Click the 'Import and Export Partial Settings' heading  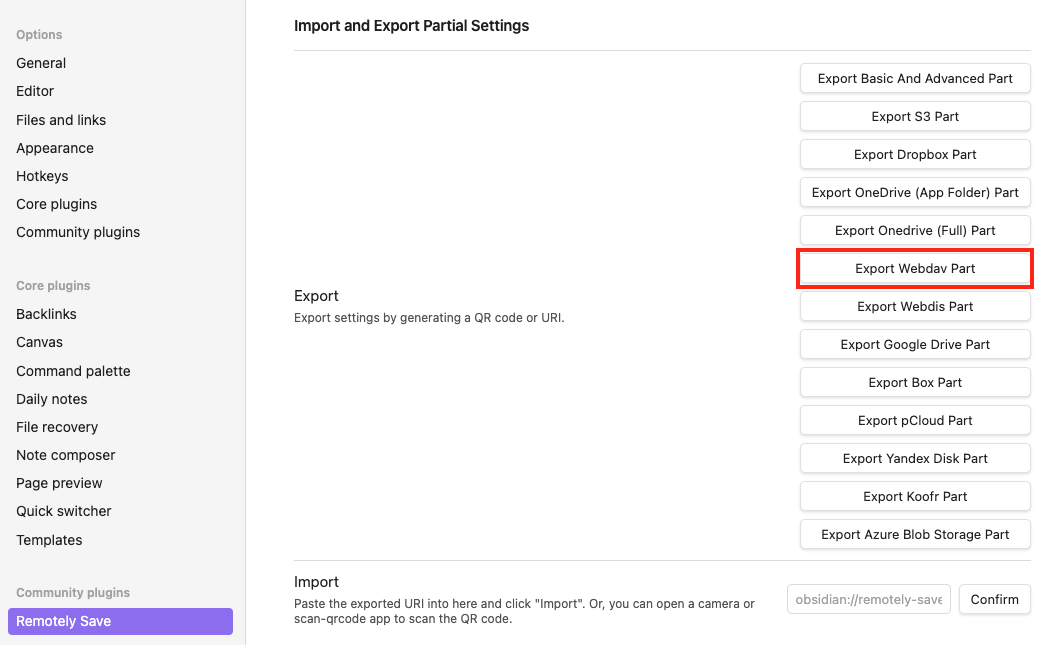(412, 26)
